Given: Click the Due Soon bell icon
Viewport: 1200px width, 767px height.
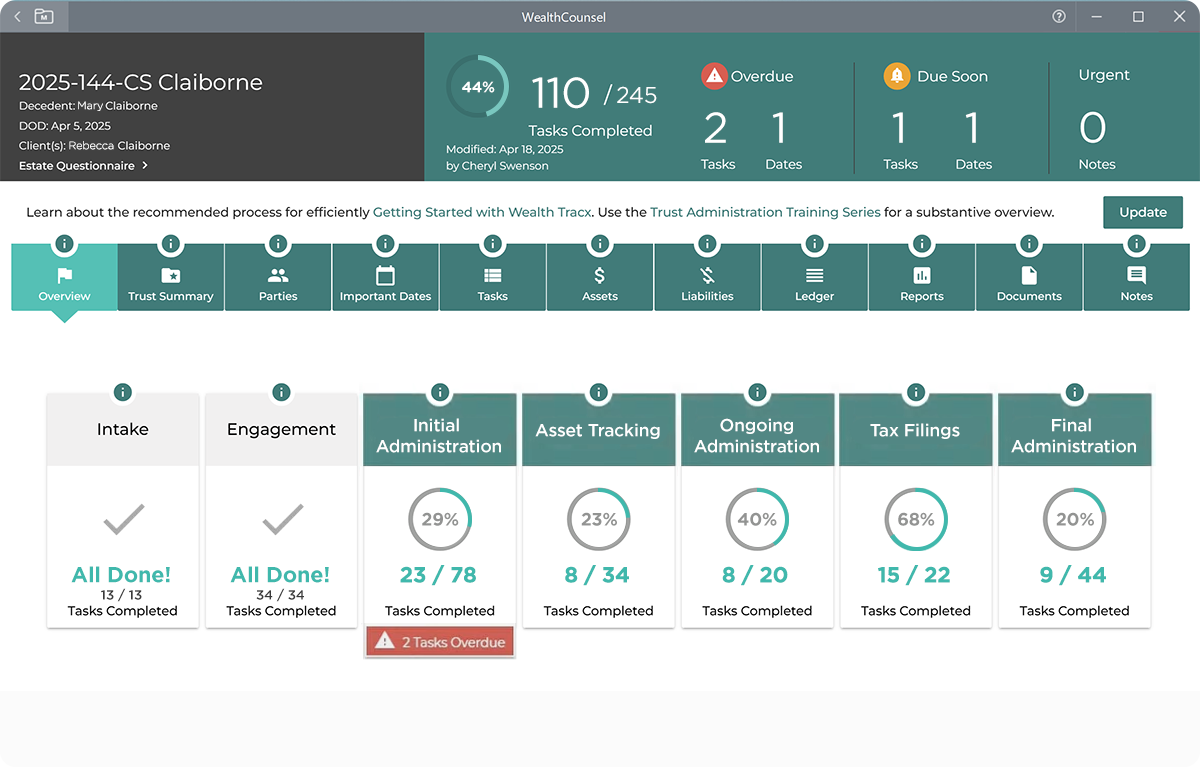Looking at the screenshot, I should point(897,75).
